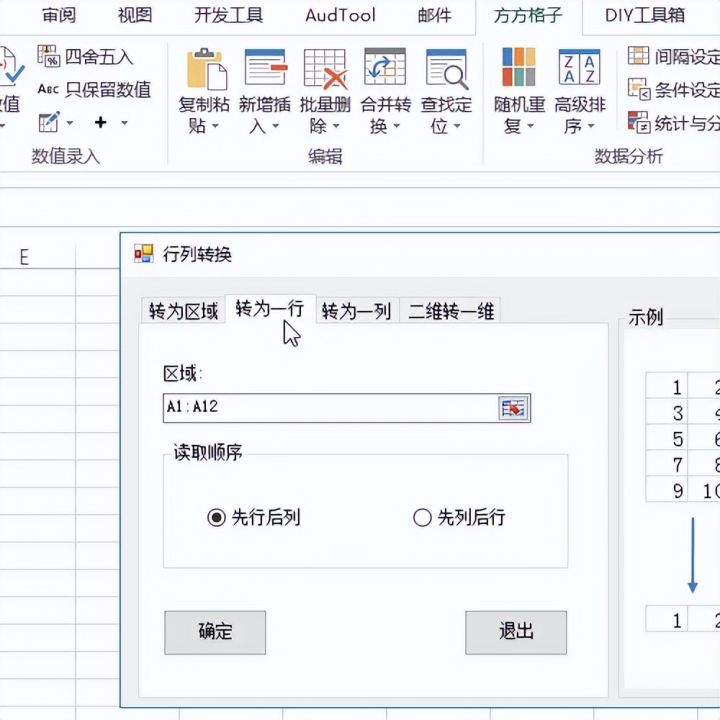The height and width of the screenshot is (720, 720).
Task: Expand the arrow beside the plus sign
Action: pyautogui.click(x=124, y=123)
